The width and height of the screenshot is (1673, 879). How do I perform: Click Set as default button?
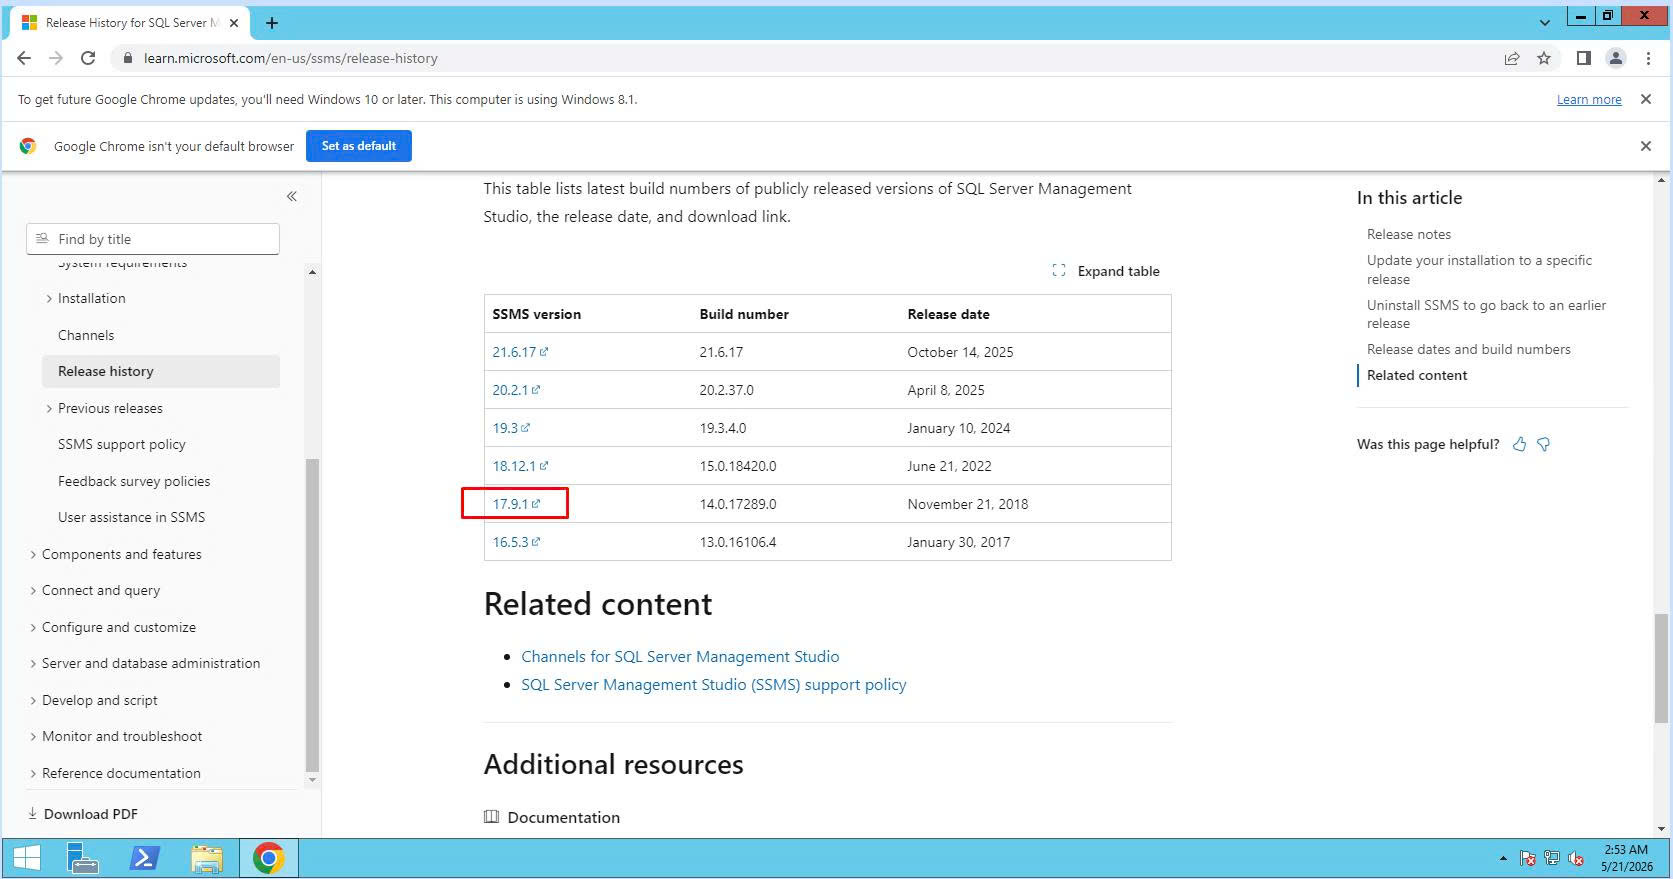[x=359, y=146]
